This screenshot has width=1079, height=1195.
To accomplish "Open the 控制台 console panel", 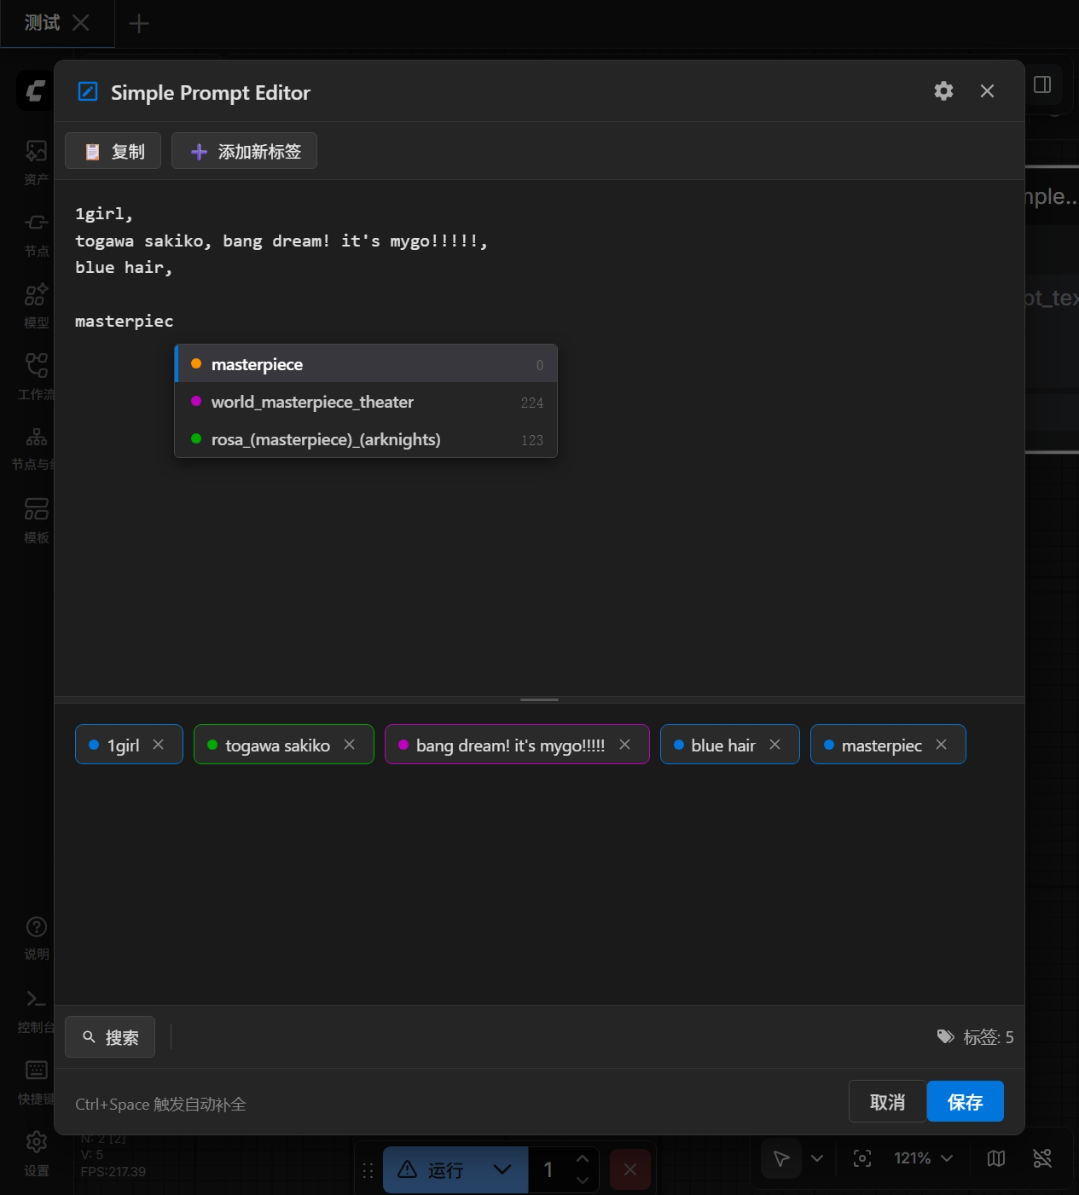I will tap(36, 1011).
